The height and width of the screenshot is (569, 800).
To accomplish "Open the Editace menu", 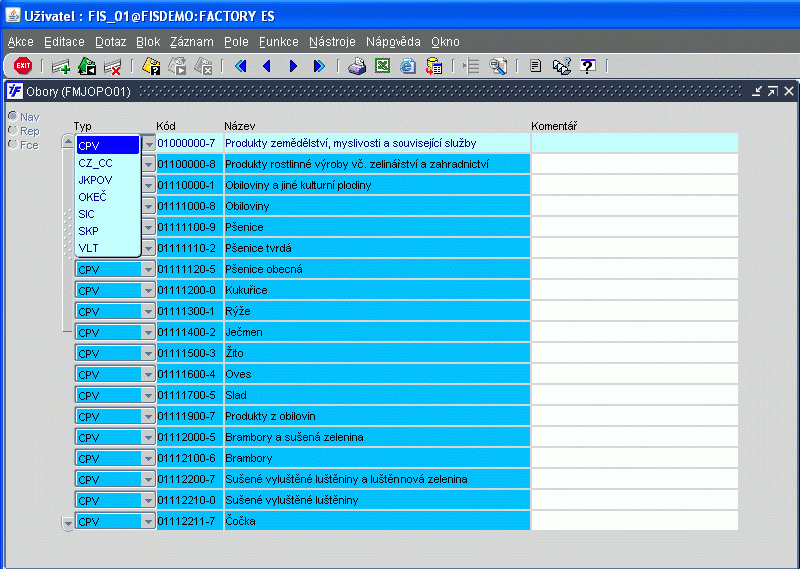I will coord(64,42).
